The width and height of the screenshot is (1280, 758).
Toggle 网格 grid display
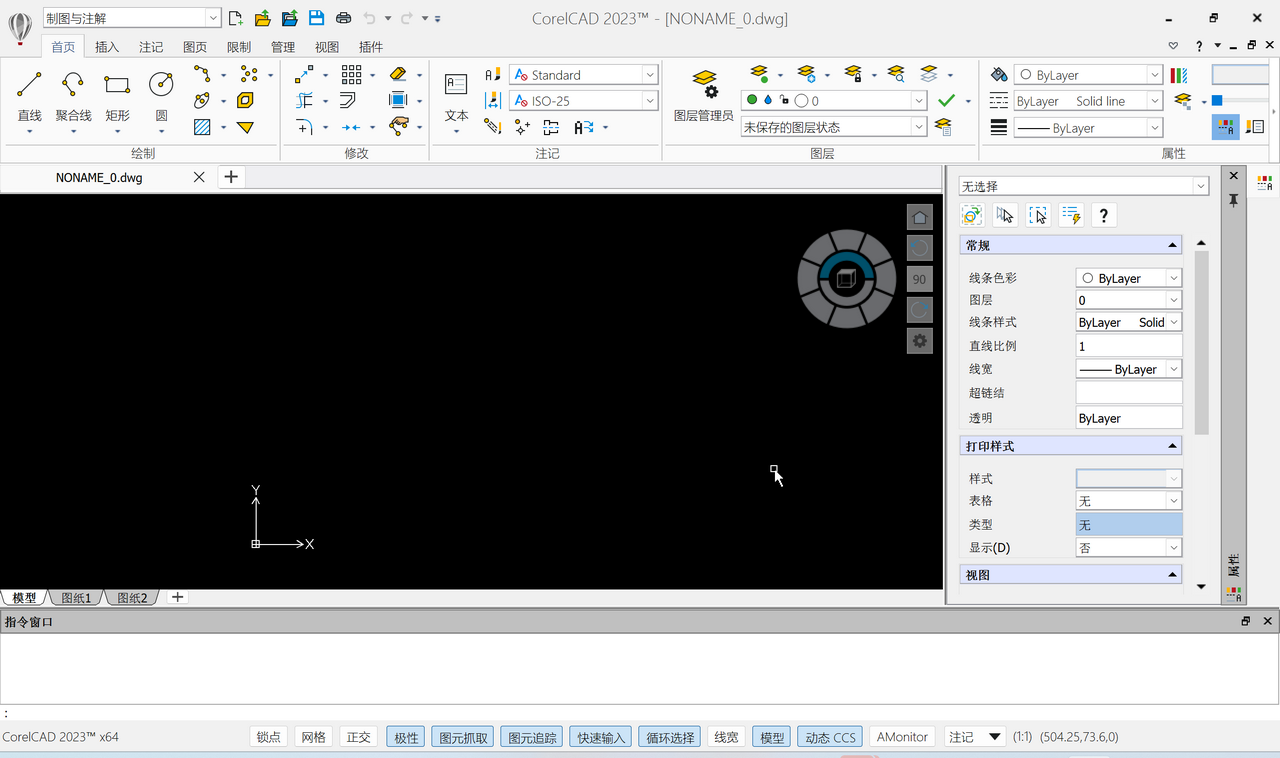click(x=314, y=737)
